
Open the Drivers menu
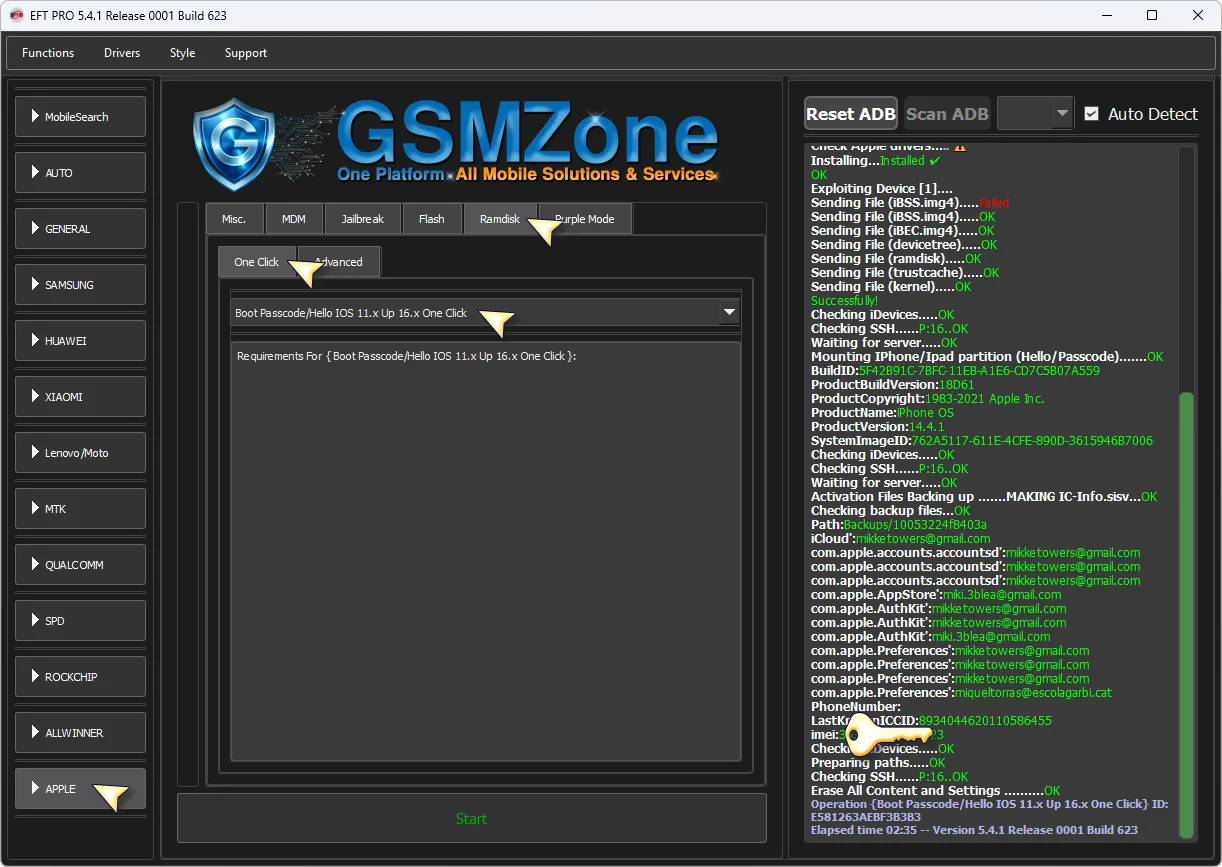[122, 53]
